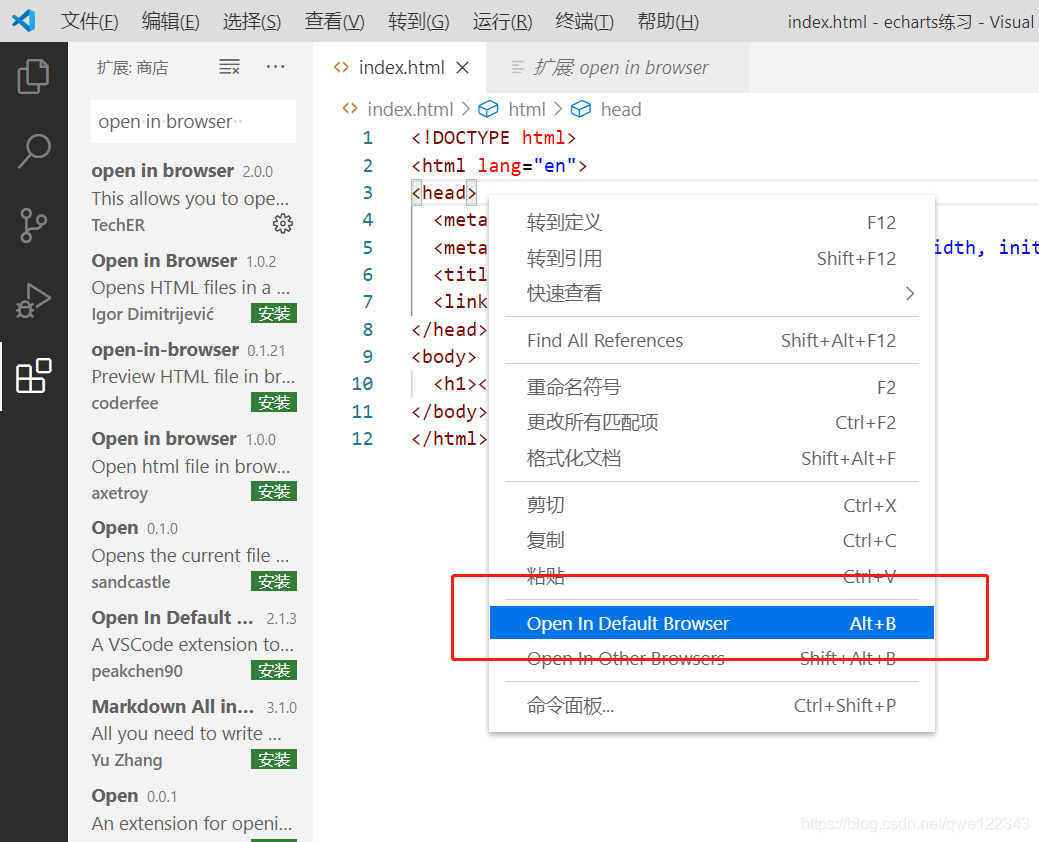Choose 粘贴 from context menu
This screenshot has height=842, width=1039.
point(712,576)
